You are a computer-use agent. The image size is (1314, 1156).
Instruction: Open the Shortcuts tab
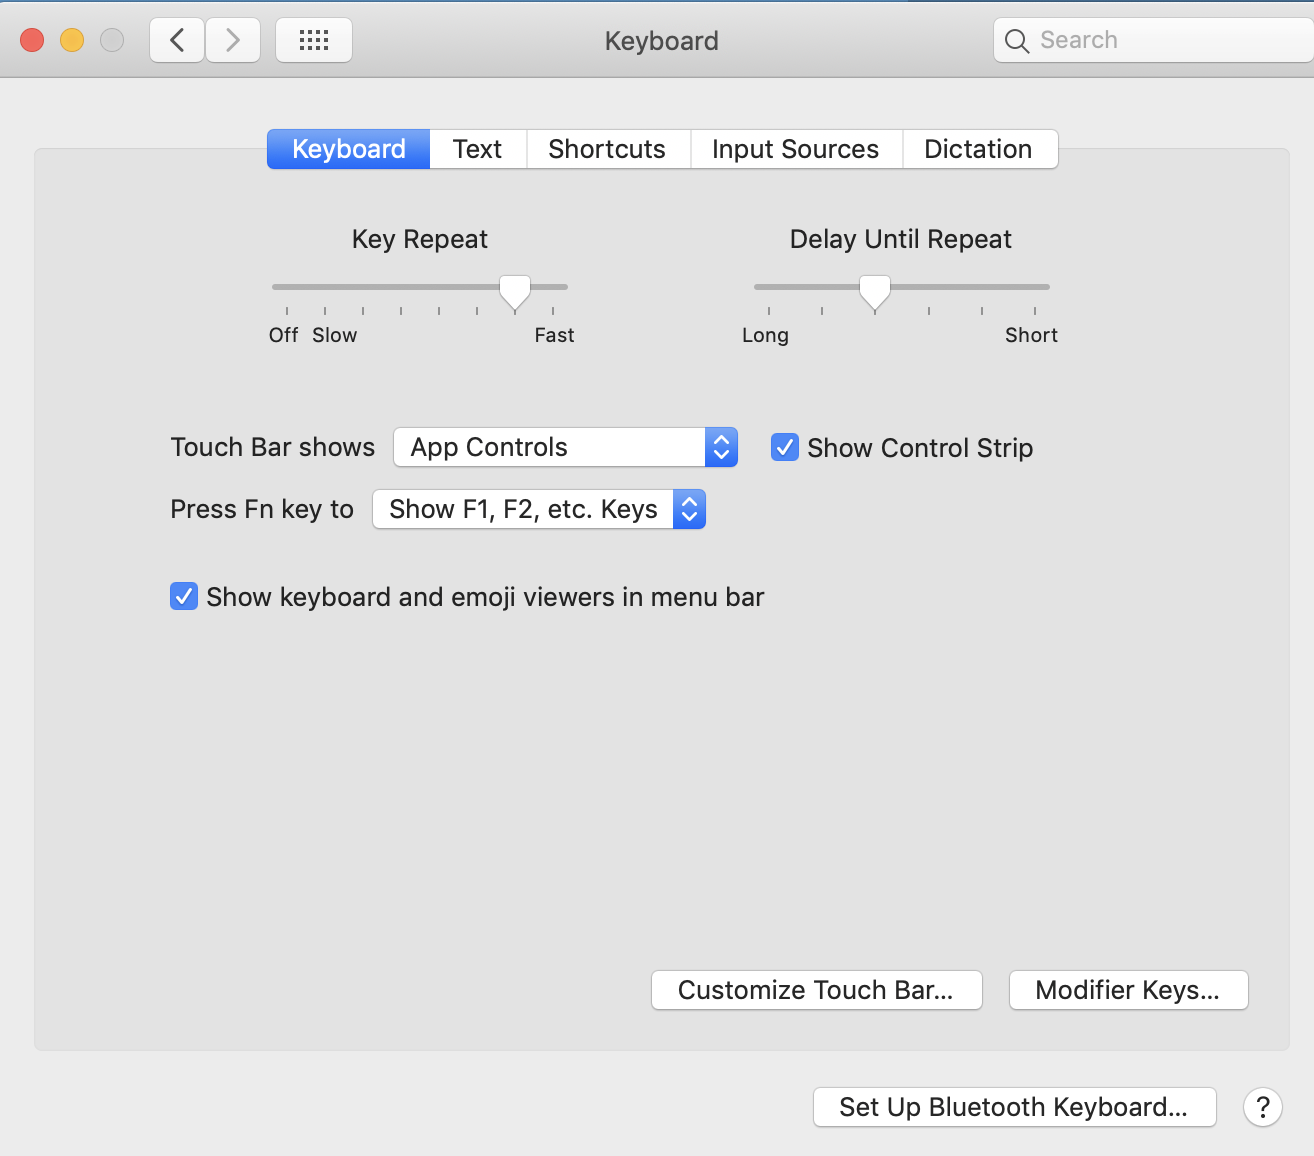pyautogui.click(x=608, y=149)
